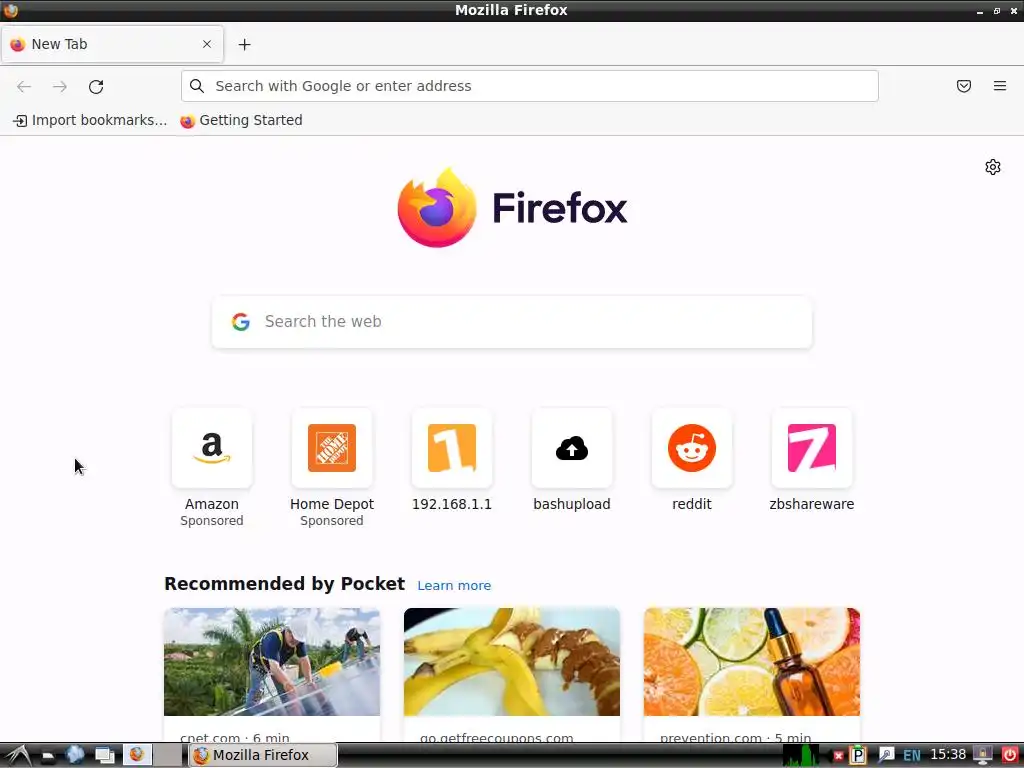Click the forward navigation arrow
1024x768 pixels.
pos(59,86)
